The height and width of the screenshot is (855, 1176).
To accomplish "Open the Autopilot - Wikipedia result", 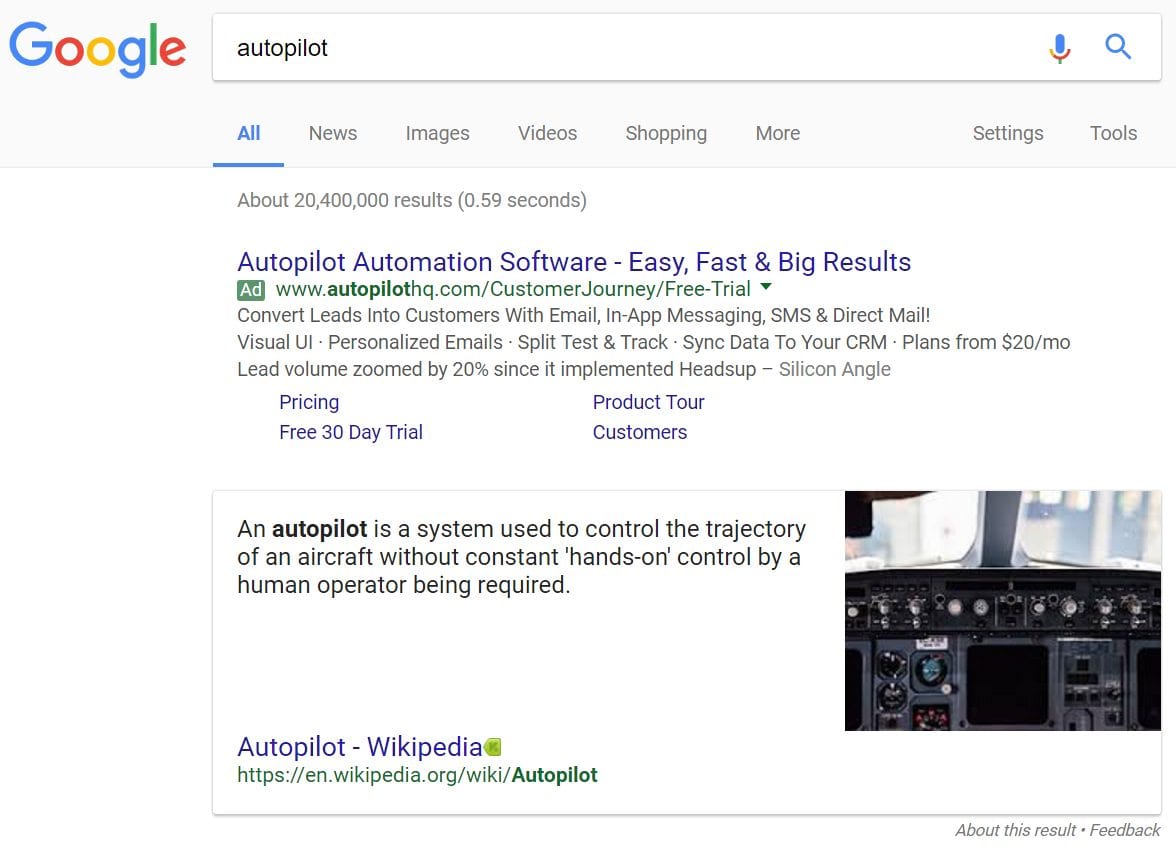I will point(359,747).
